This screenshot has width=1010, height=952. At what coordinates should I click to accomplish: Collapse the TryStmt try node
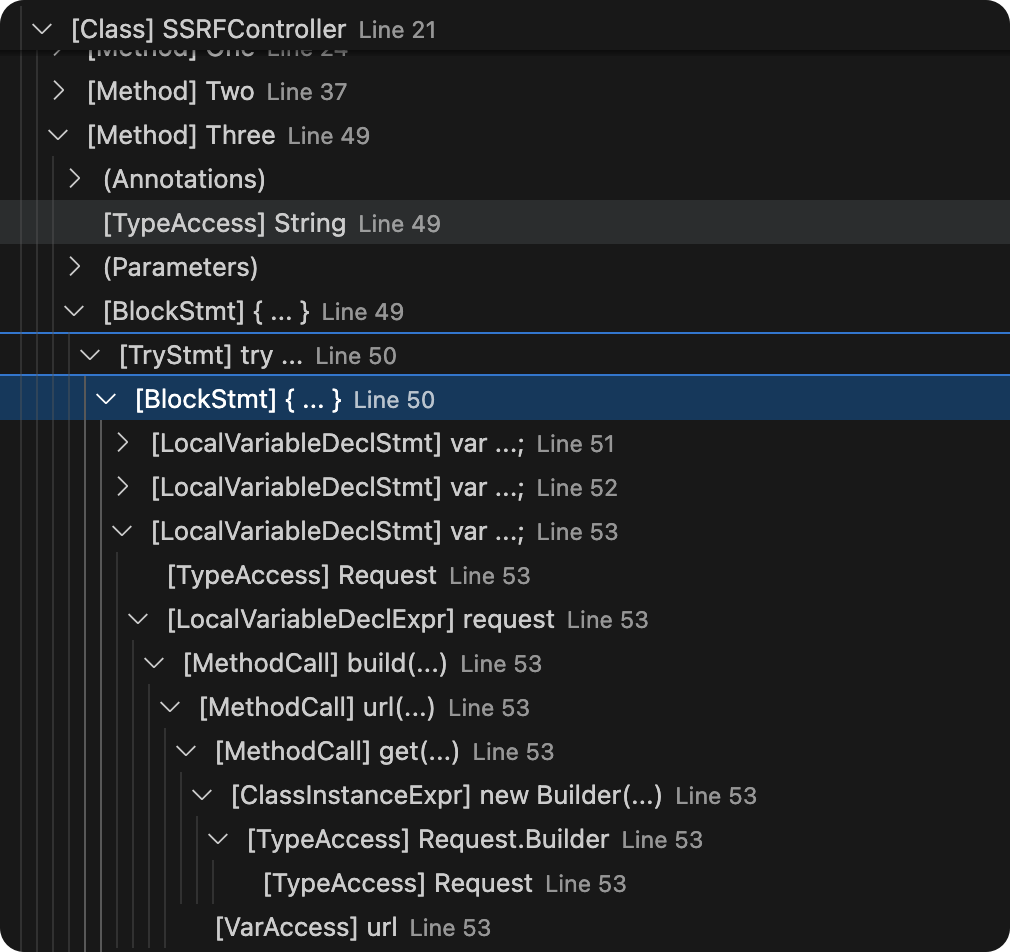[x=90, y=355]
